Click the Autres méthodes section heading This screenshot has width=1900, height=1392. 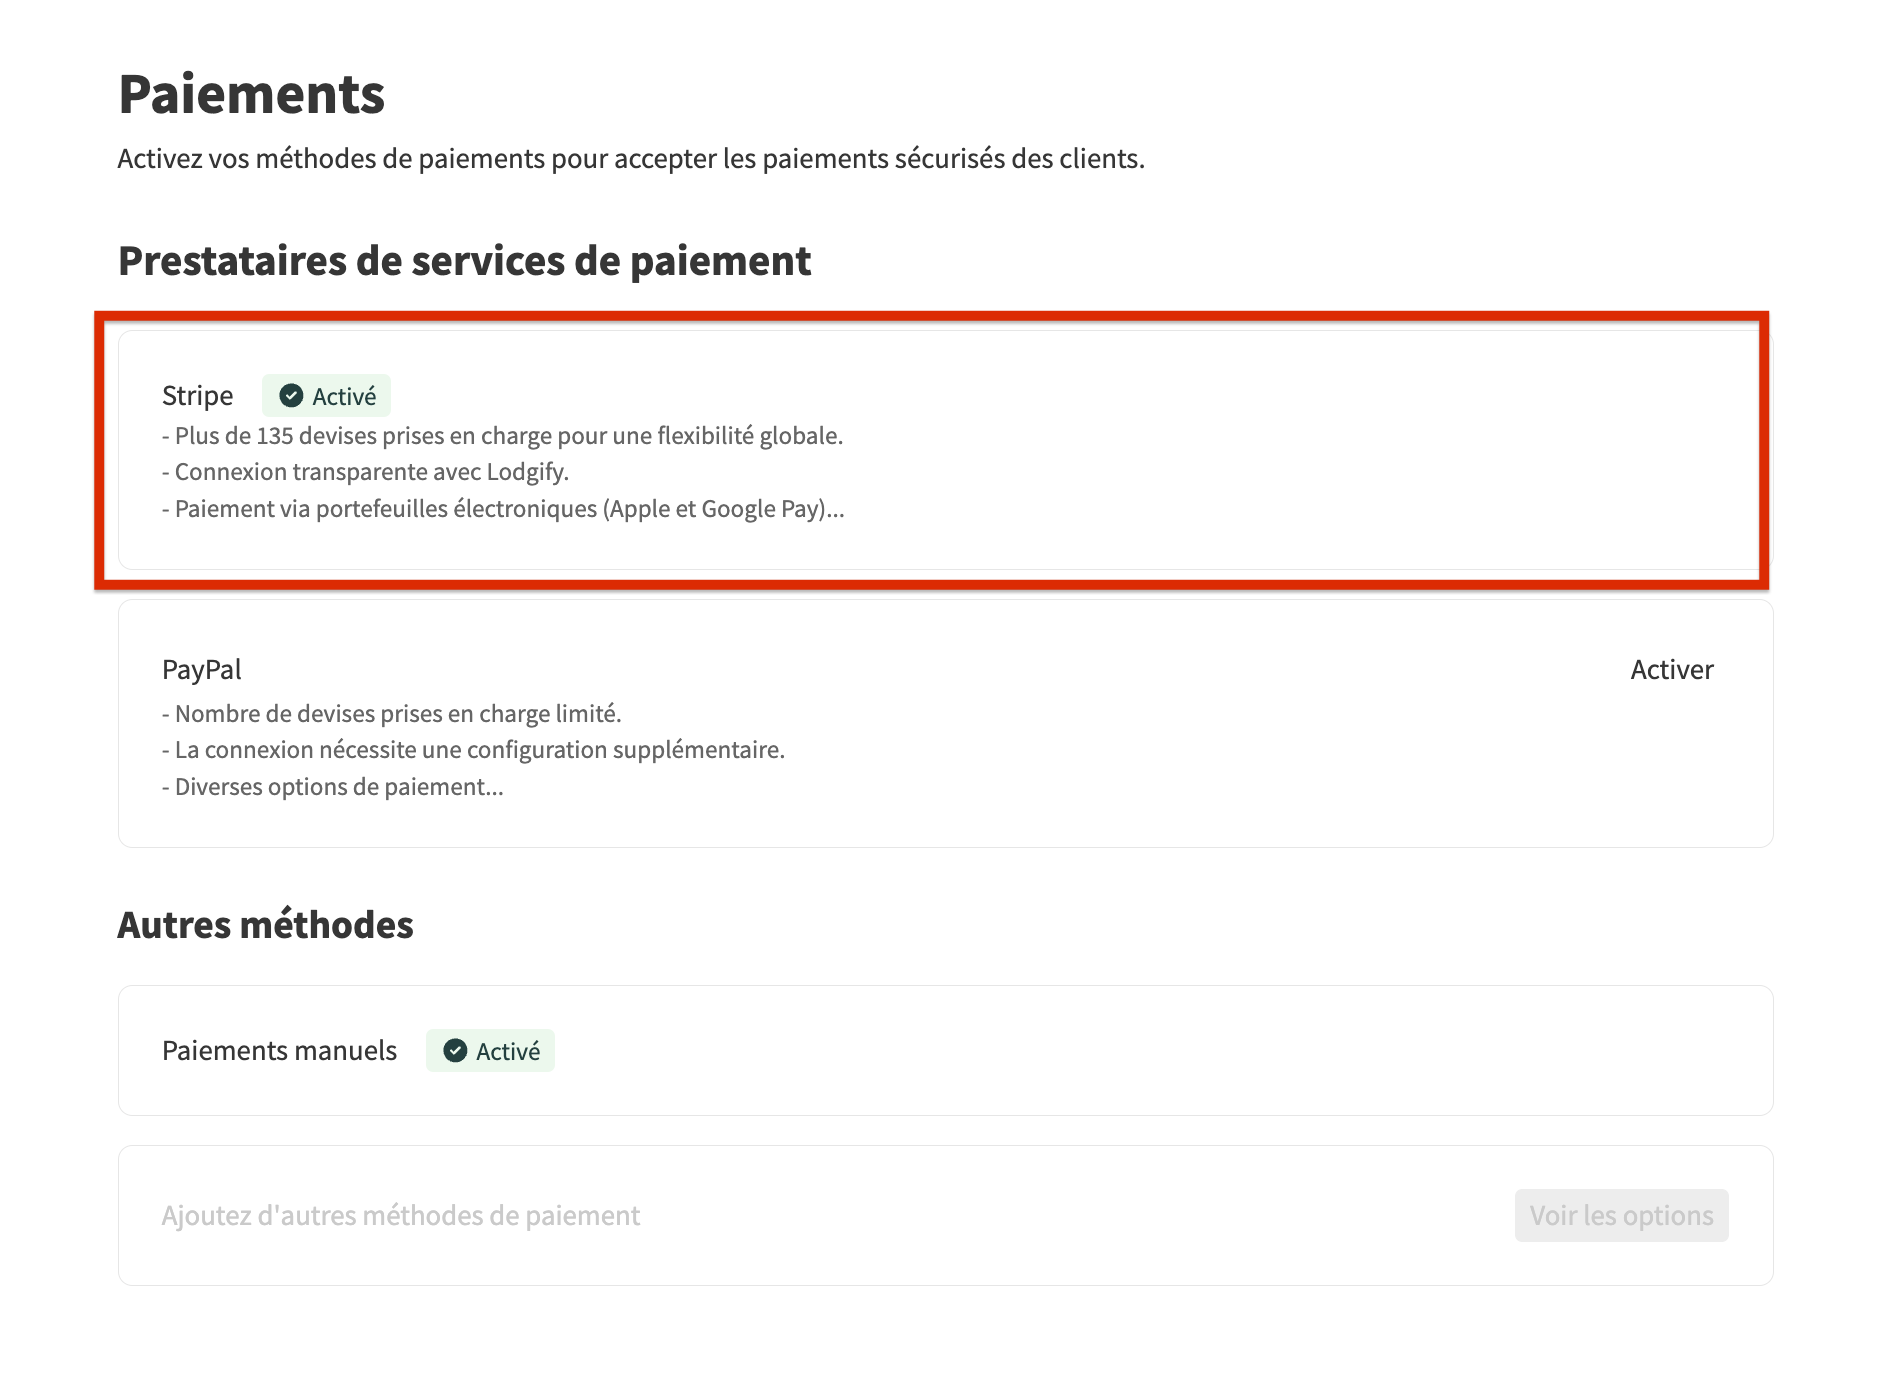point(265,924)
